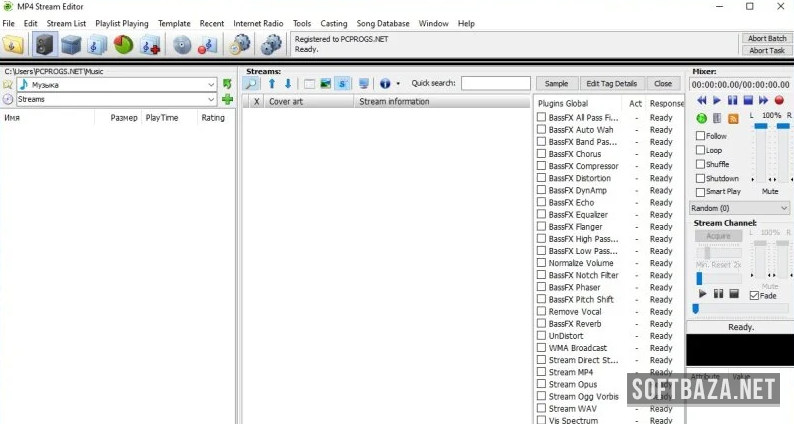Screen dimensions: 794x424
Task: Open the Streams combo box
Action: [x=210, y=100]
